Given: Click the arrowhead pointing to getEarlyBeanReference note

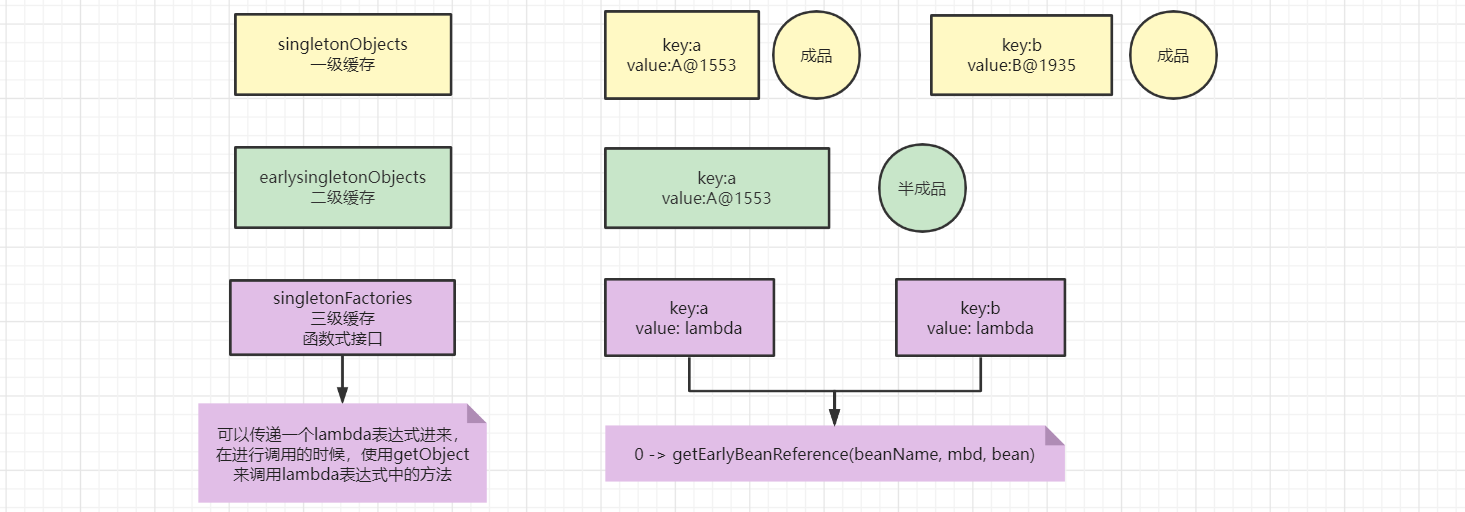Looking at the screenshot, I should (834, 417).
